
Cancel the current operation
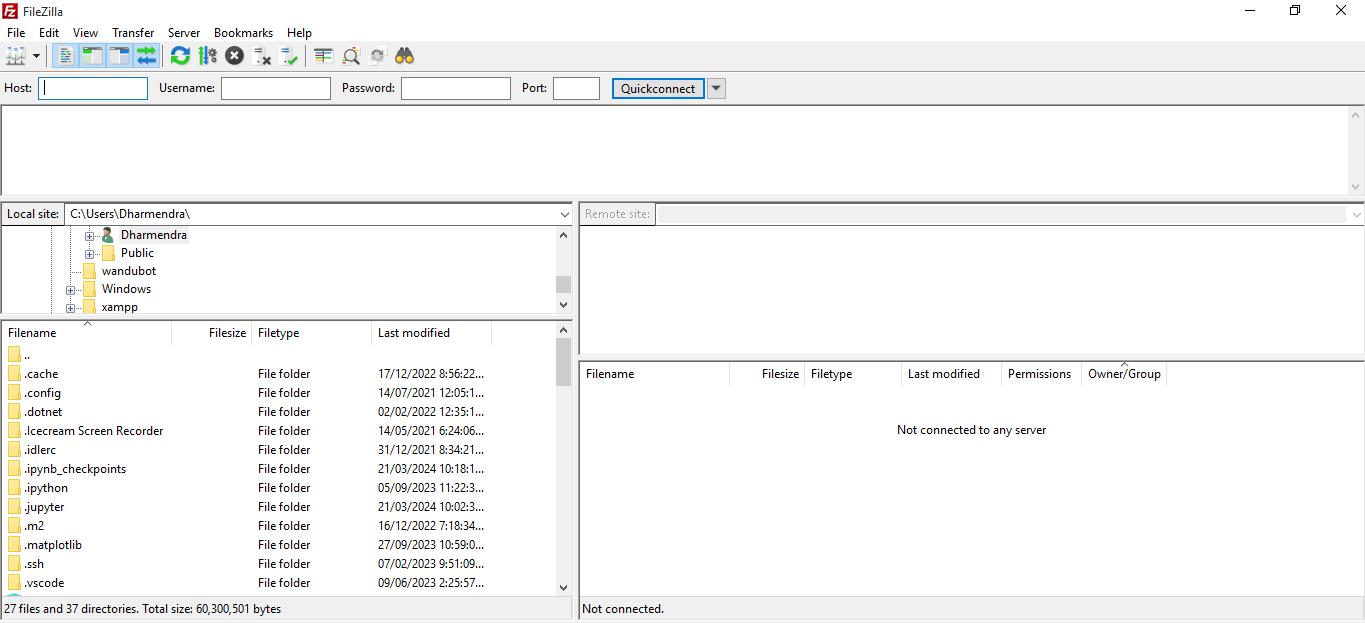click(x=235, y=56)
